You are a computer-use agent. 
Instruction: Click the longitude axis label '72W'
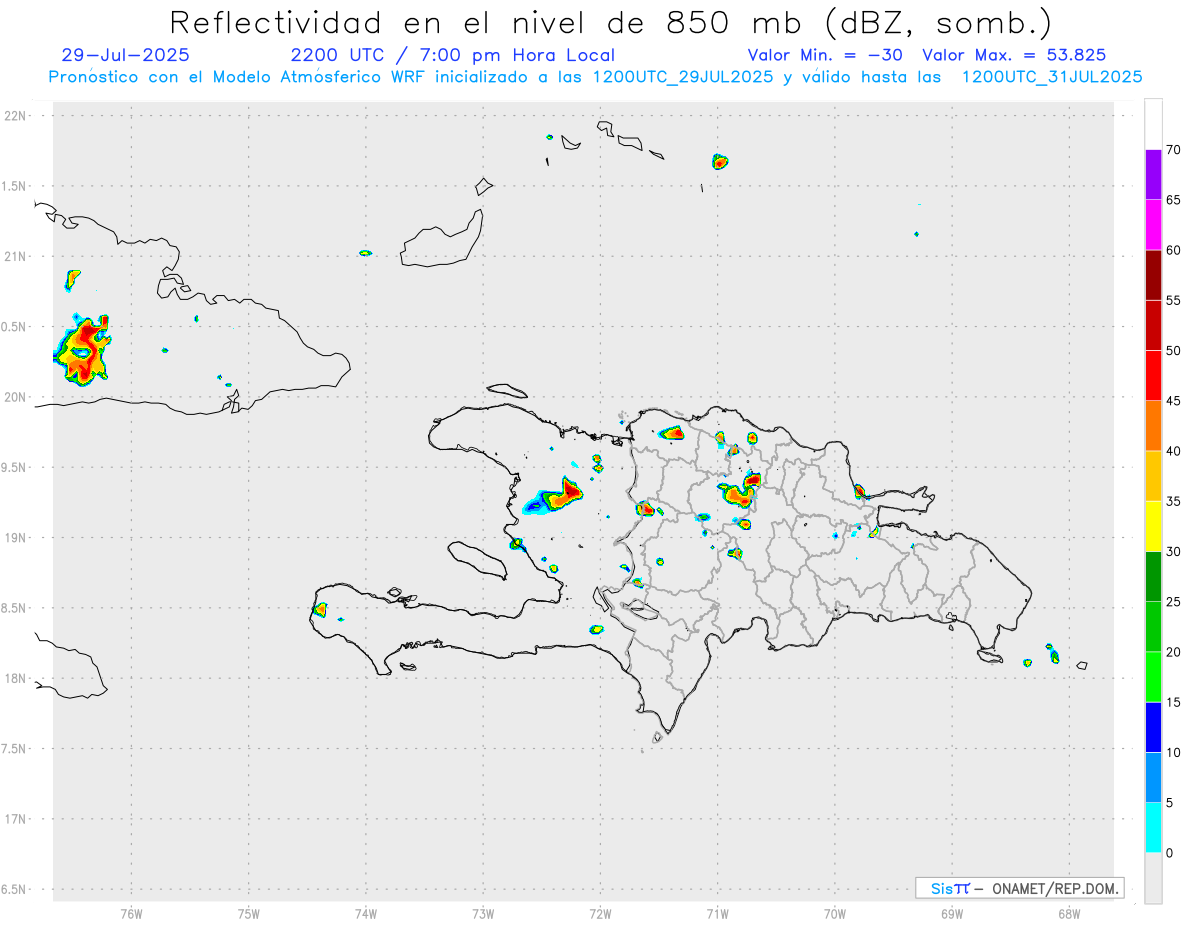pos(600,913)
